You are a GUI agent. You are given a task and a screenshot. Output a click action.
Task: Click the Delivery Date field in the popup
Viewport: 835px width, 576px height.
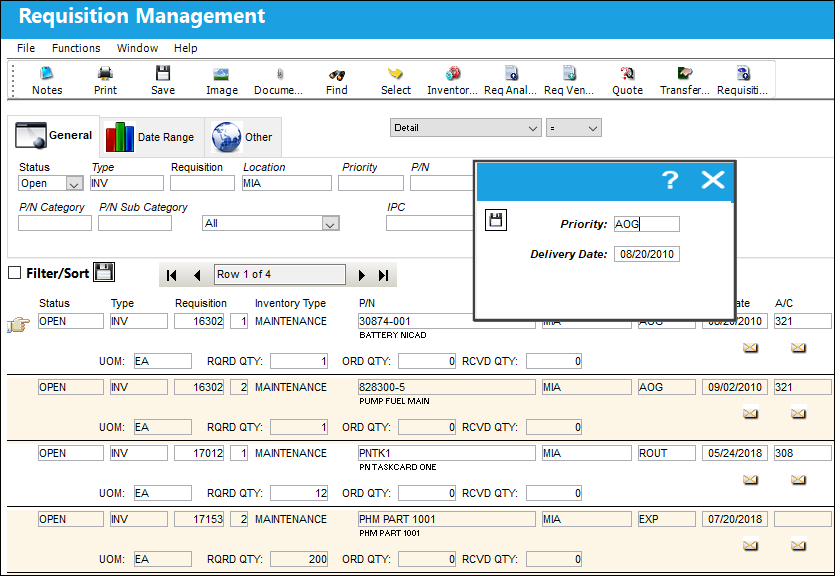646,254
